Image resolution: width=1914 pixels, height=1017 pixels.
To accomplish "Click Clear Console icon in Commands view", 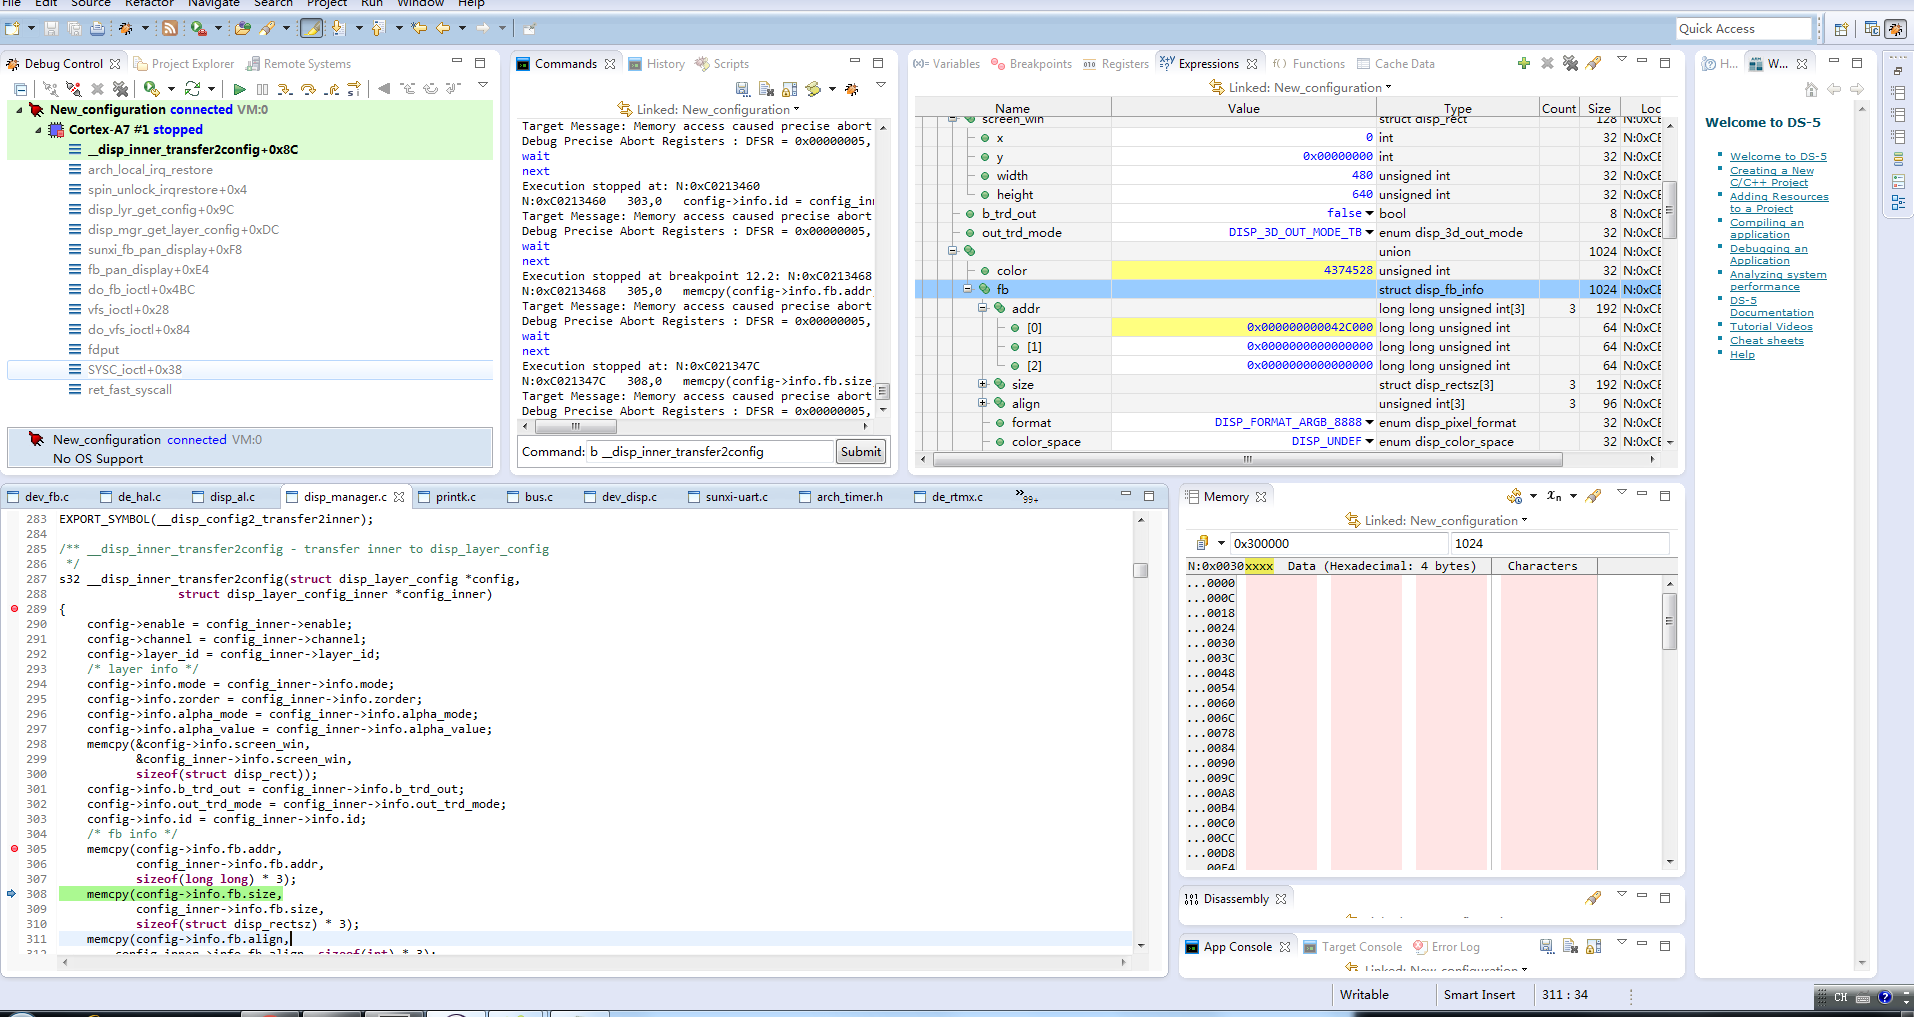I will click(766, 89).
